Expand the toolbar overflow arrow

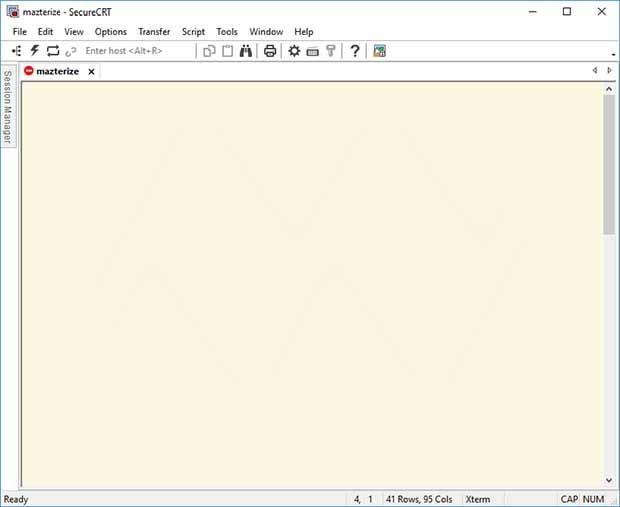point(612,55)
